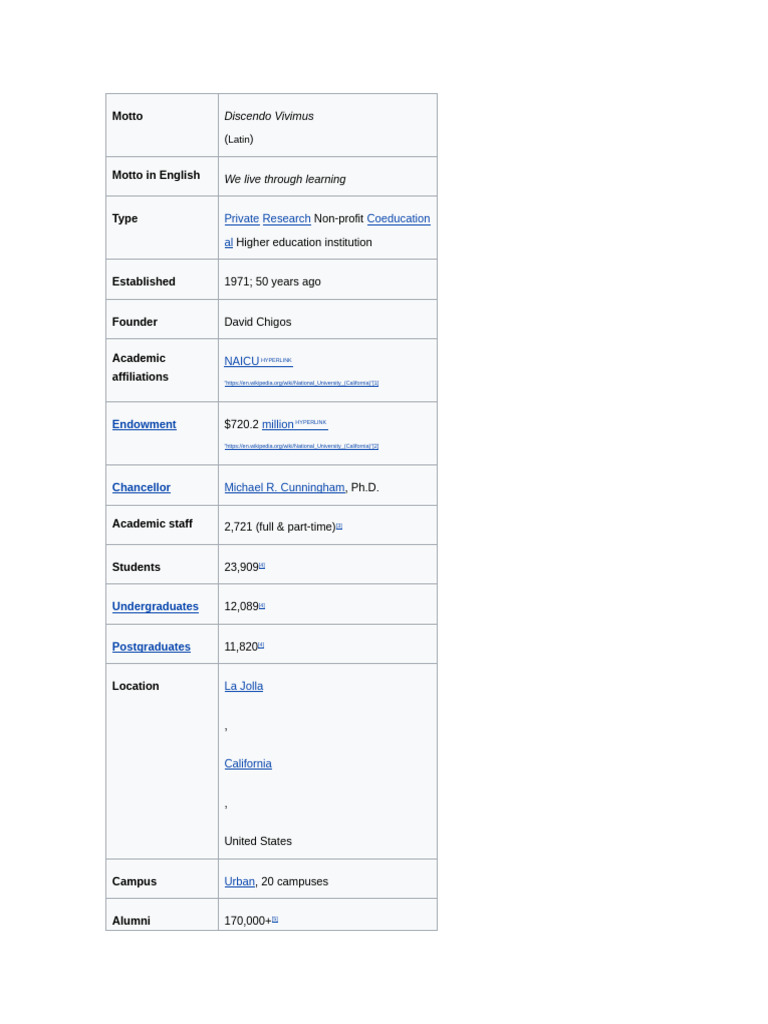This screenshot has height=1024, width=768.
Task: Click the URL below NAICU
Action: click(x=301, y=383)
